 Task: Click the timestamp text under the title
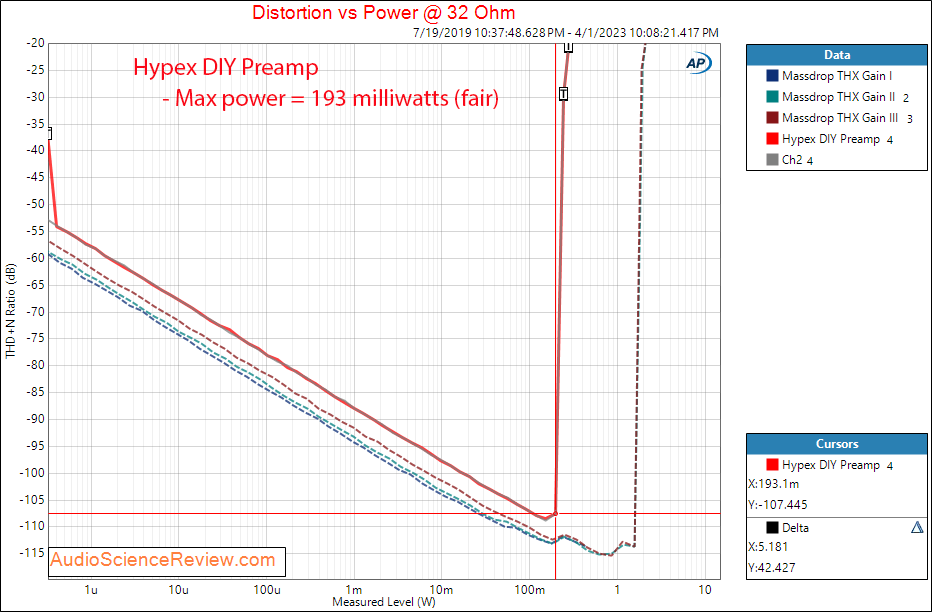566,33
